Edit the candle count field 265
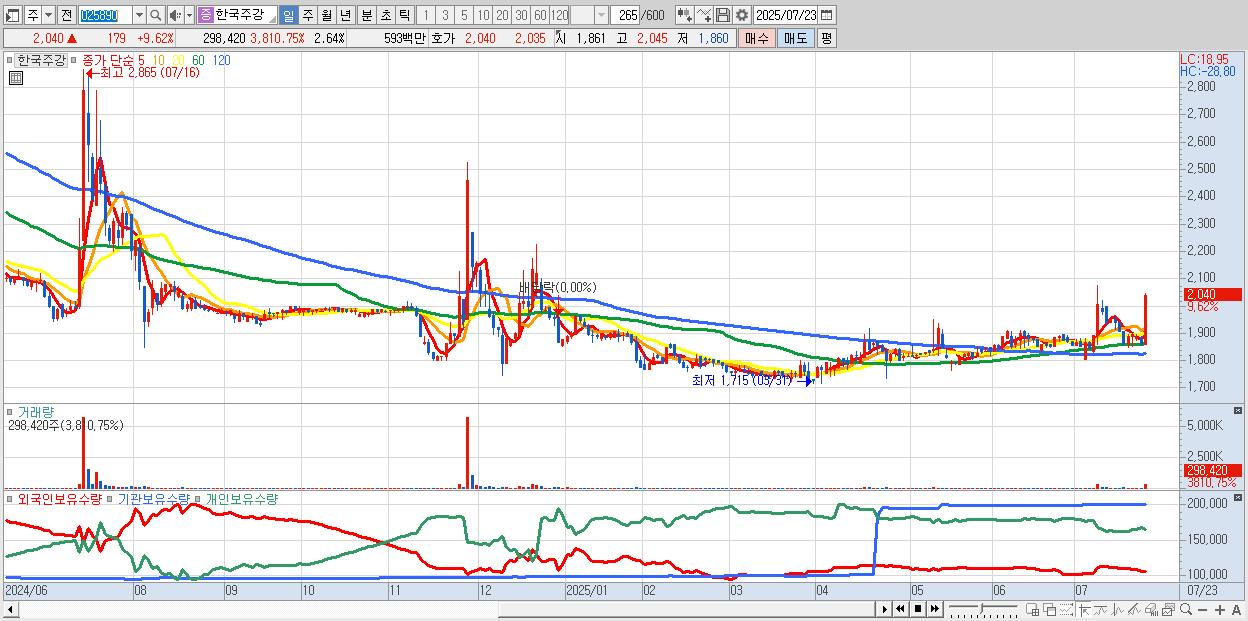This screenshot has width=1248, height=621. (625, 15)
